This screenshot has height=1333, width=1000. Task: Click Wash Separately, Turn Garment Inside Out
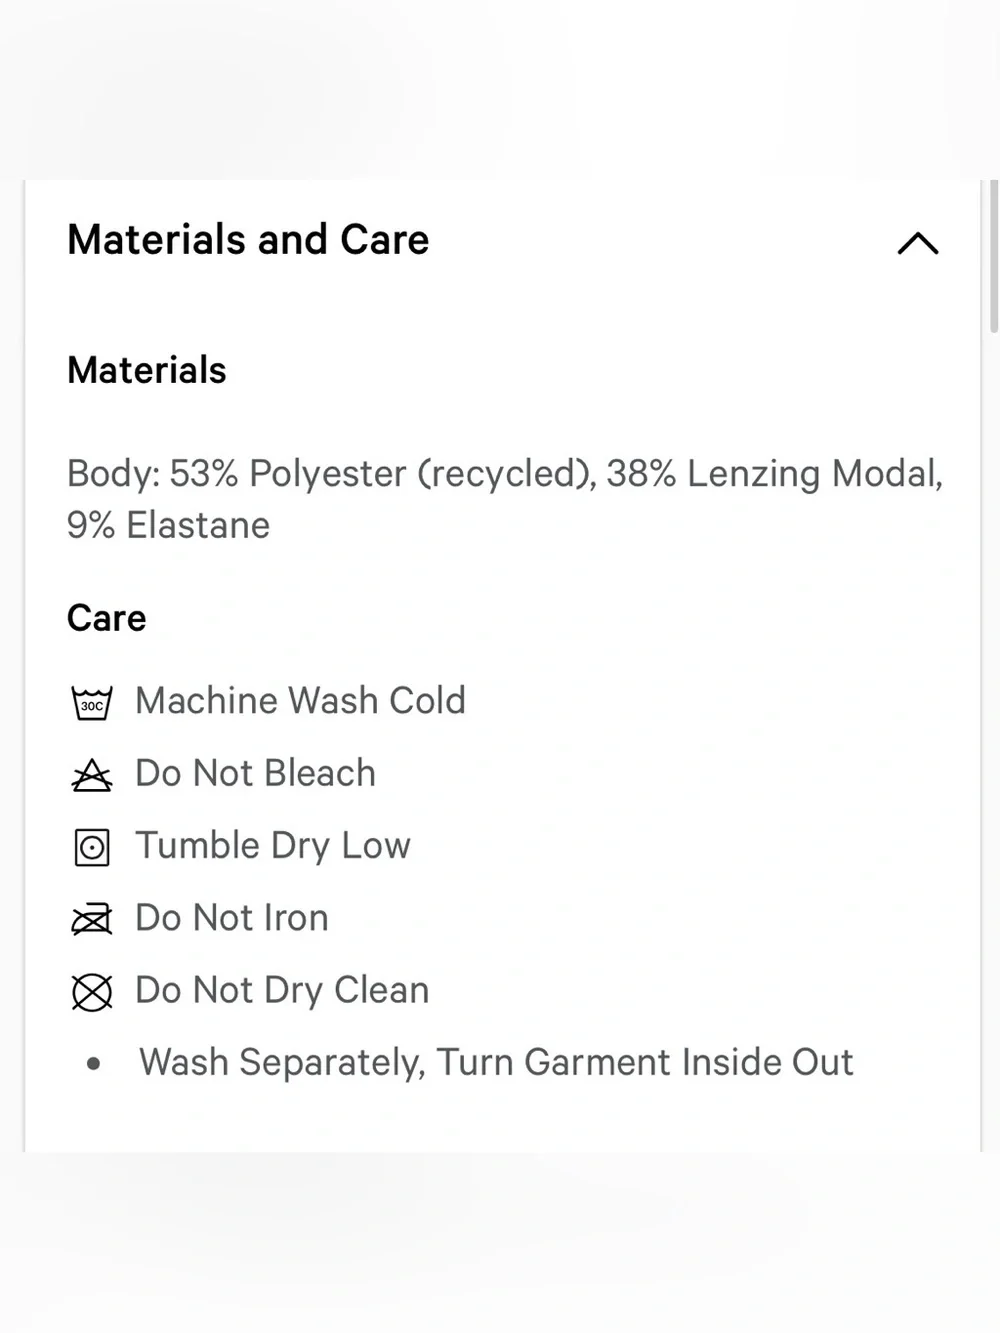coord(496,1062)
